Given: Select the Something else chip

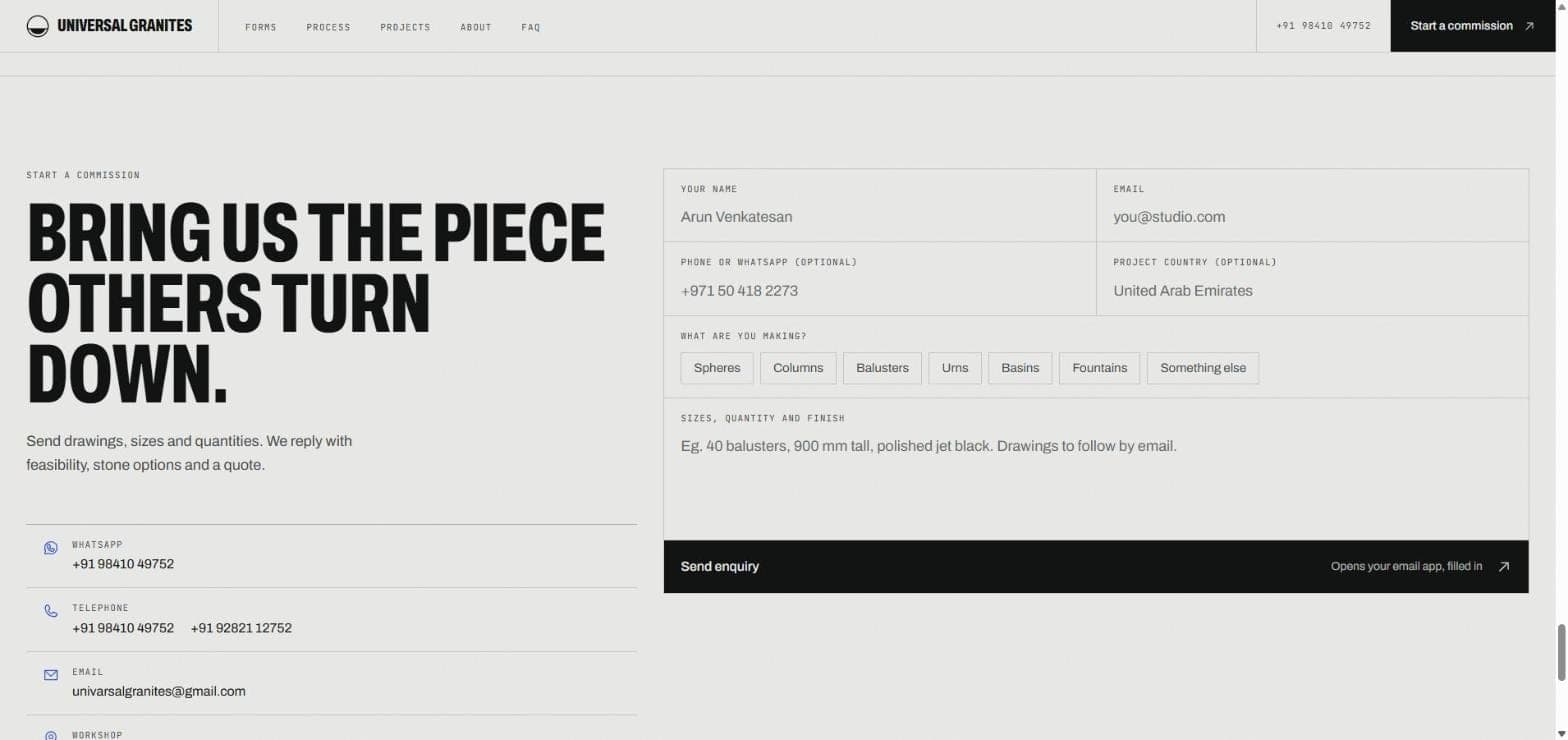Looking at the screenshot, I should click(1203, 368).
